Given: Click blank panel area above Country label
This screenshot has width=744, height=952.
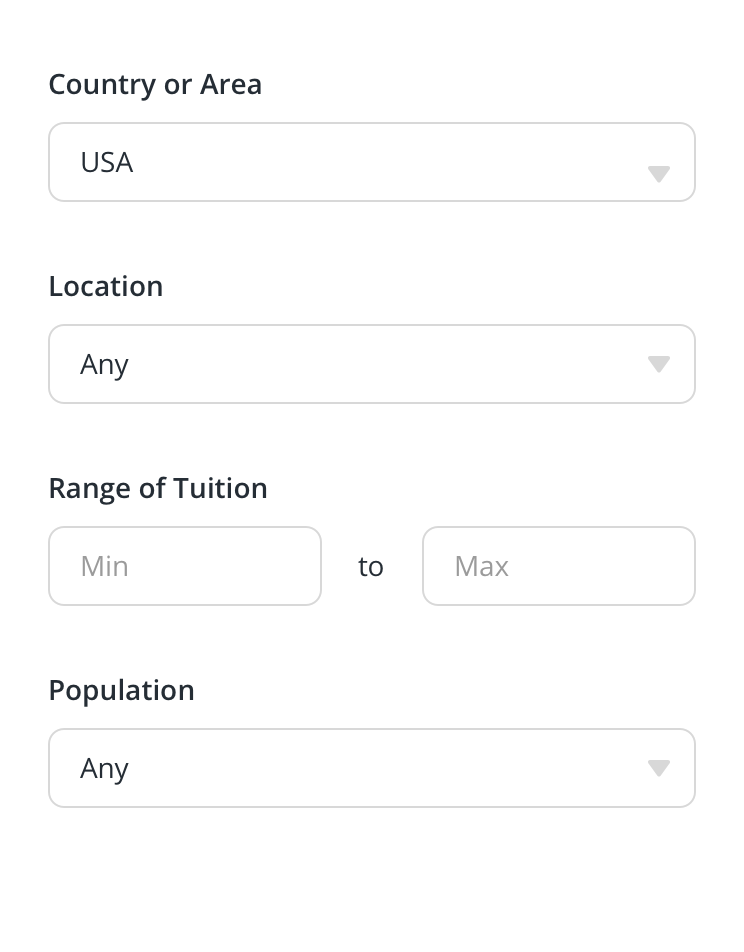Looking at the screenshot, I should coord(371,32).
